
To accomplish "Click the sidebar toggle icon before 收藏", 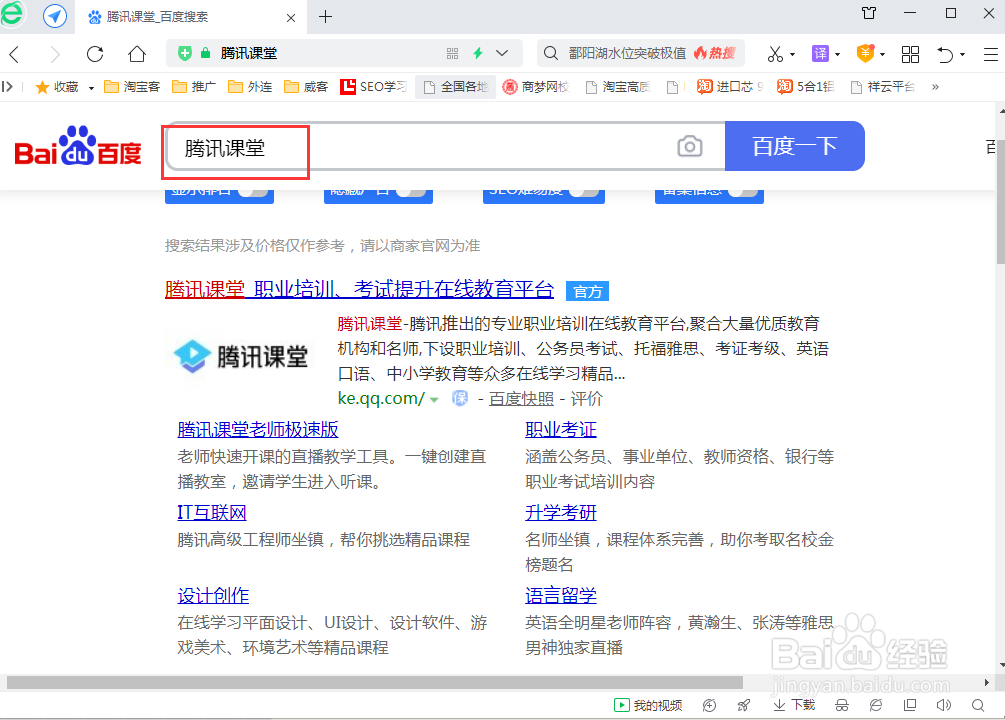I will point(8,87).
